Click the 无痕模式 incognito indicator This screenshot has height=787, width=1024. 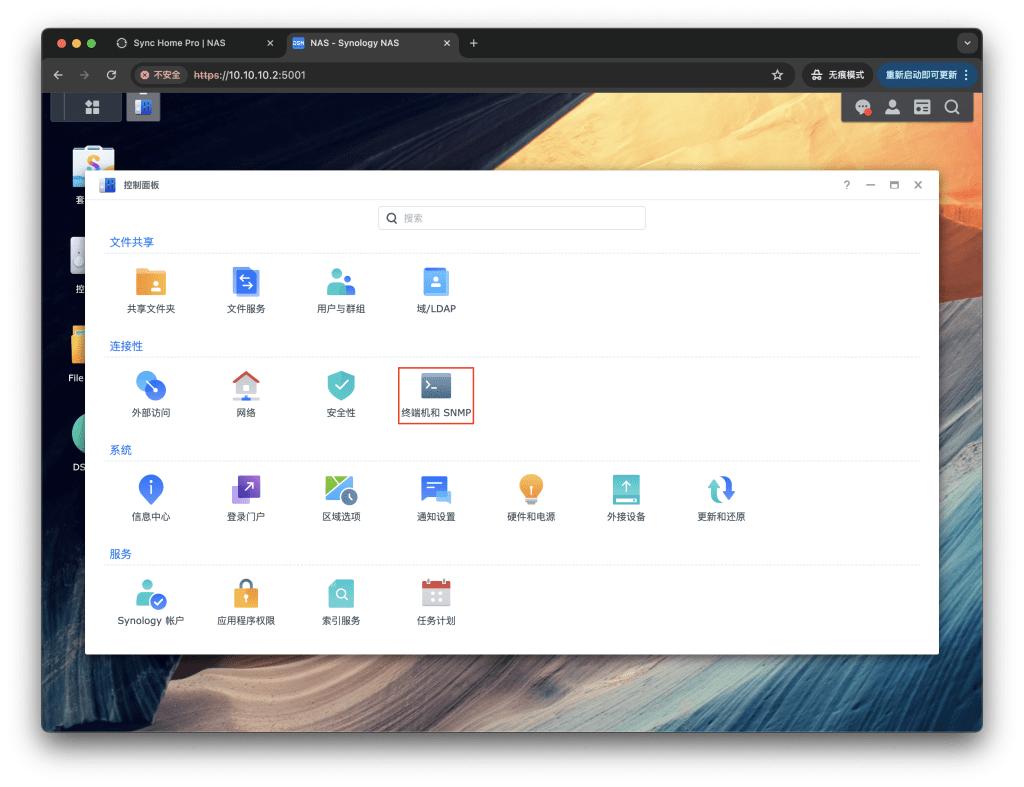pyautogui.click(x=837, y=75)
